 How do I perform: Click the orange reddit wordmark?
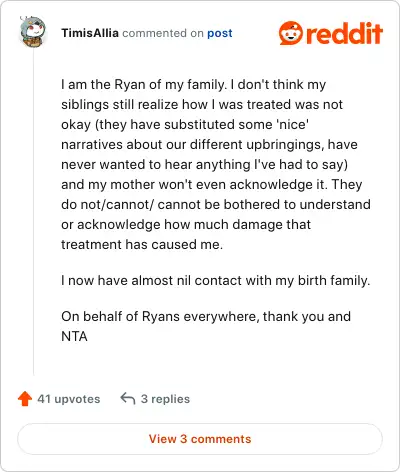(x=344, y=34)
